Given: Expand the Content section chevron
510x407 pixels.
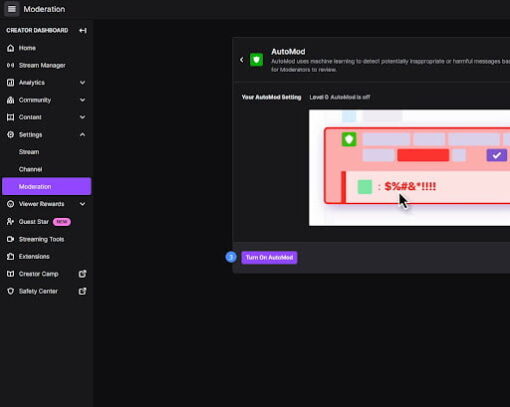Looking at the screenshot, I should pos(82,117).
